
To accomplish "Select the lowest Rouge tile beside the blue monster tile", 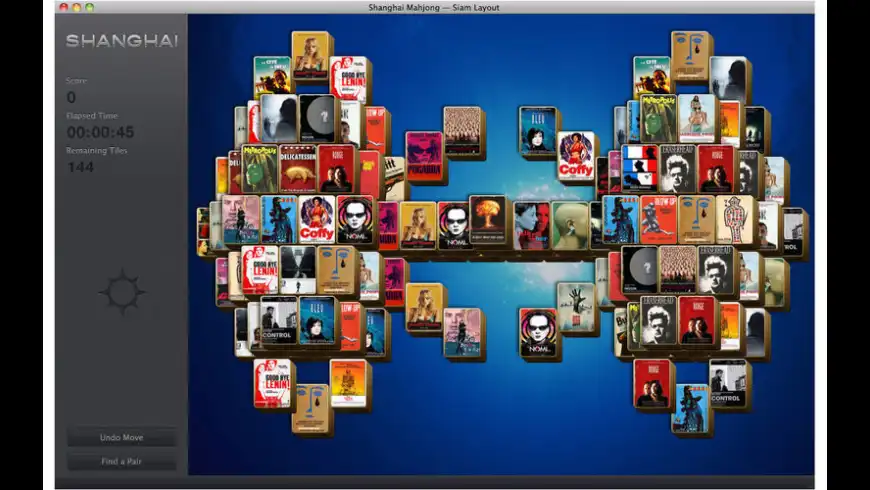I will pyautogui.click(x=652, y=383).
